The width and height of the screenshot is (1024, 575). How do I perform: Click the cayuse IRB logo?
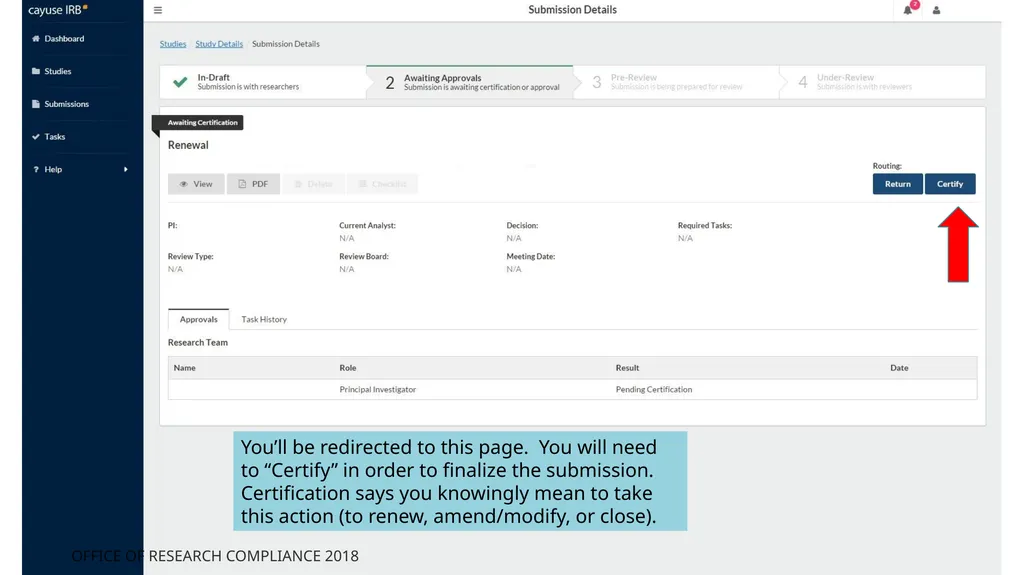tap(57, 10)
